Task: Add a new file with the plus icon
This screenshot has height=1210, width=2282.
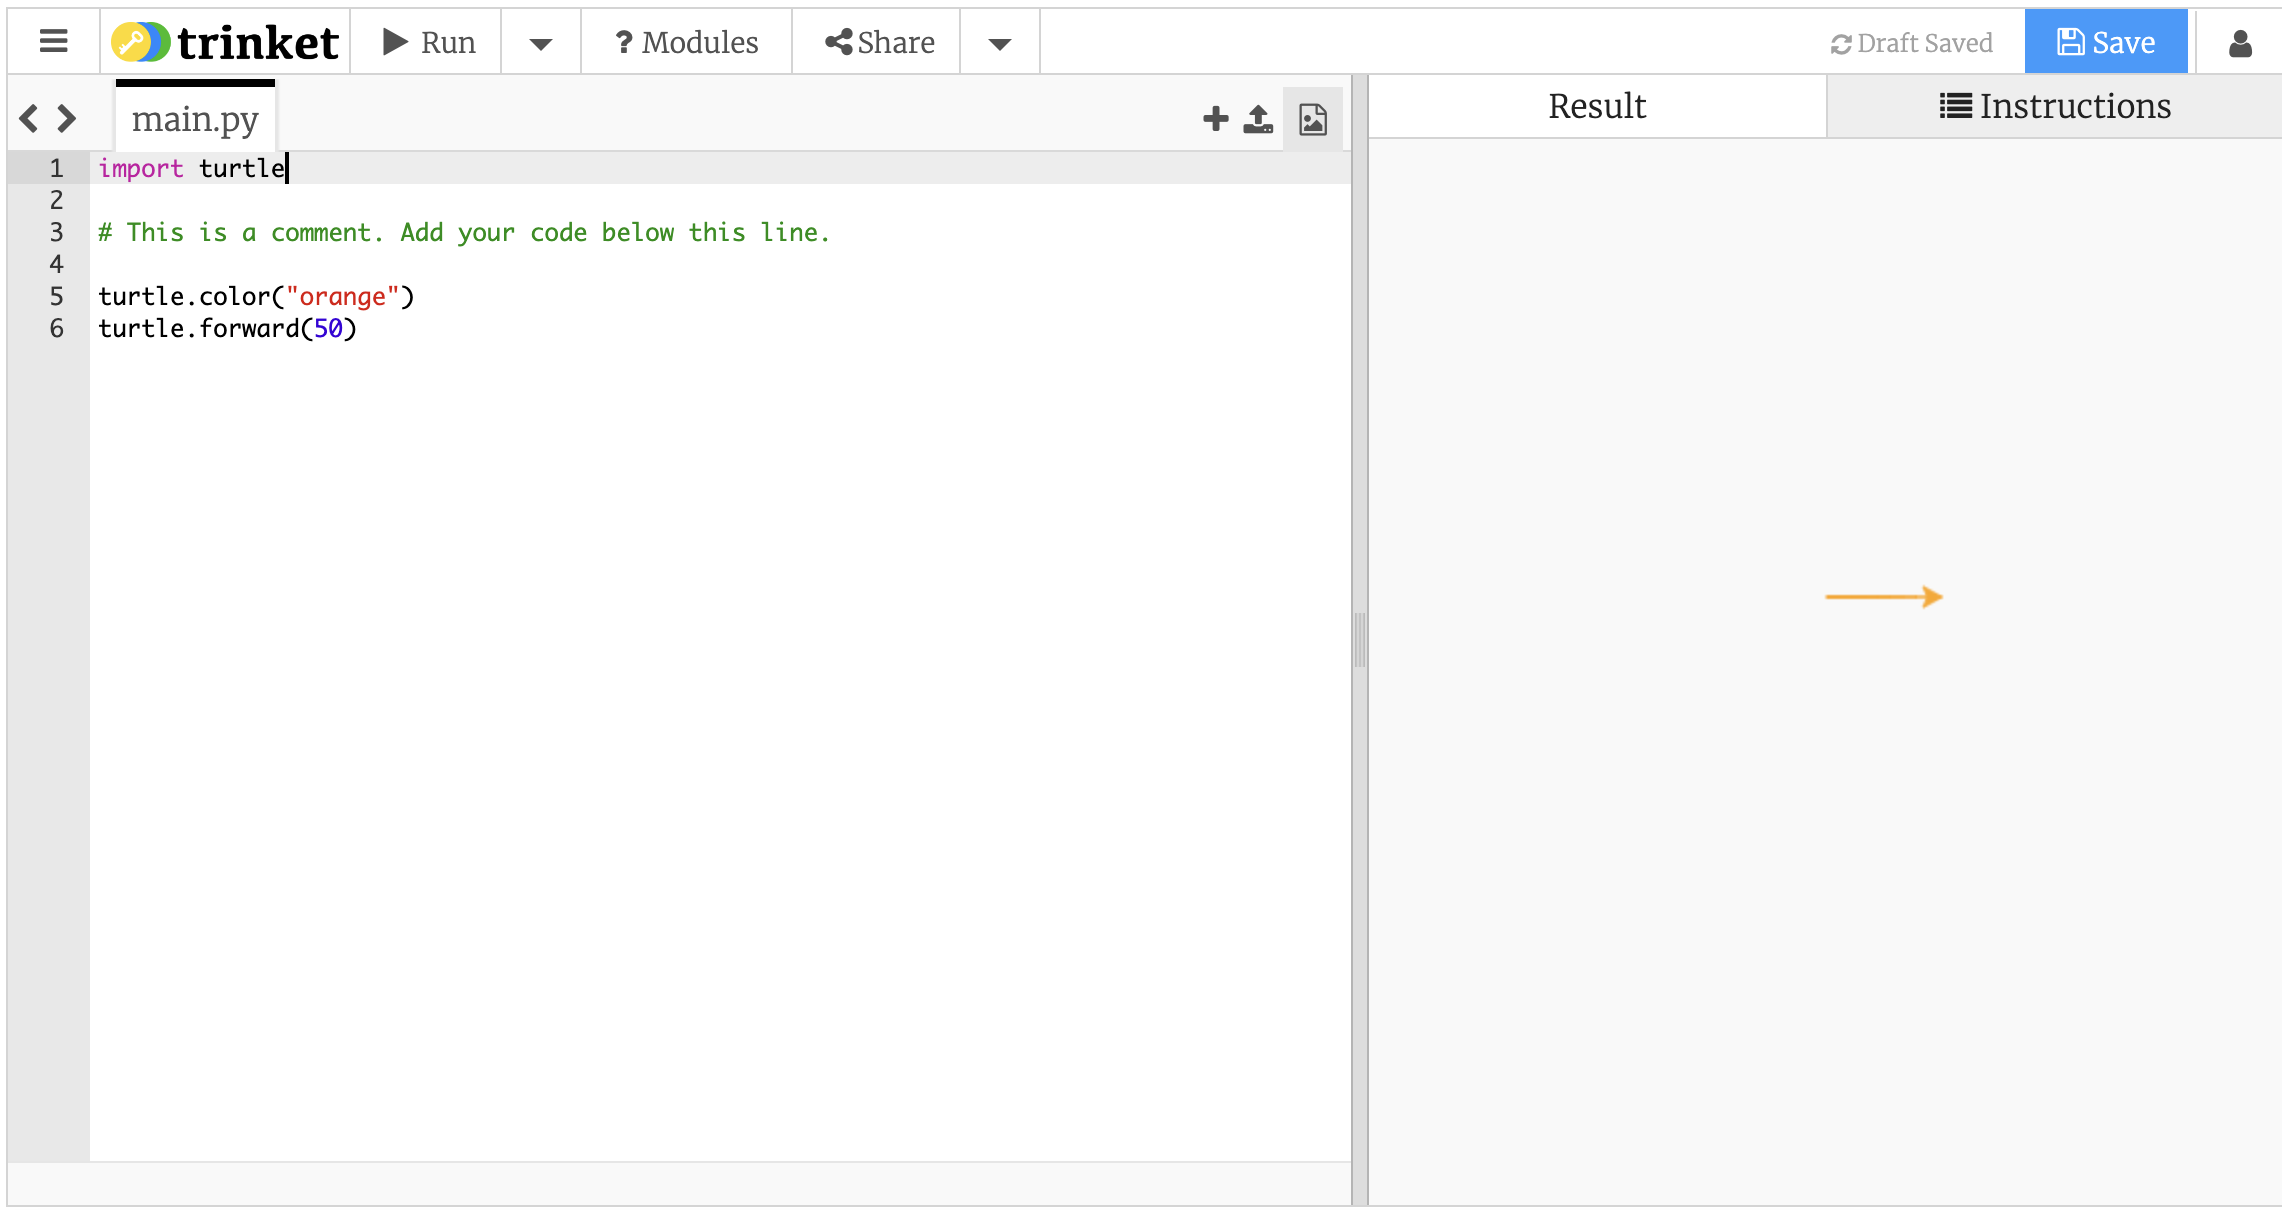Action: coord(1215,117)
